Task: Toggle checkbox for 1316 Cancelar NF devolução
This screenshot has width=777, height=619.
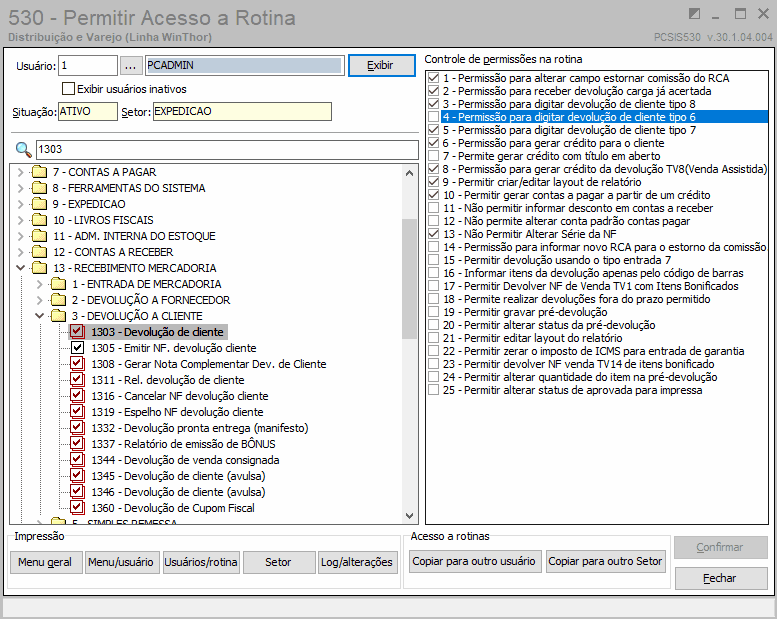Action: pos(77,395)
